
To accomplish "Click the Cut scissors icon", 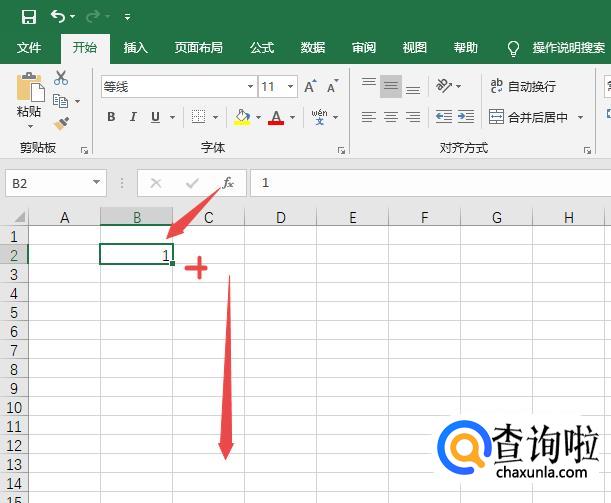I will click(x=61, y=78).
